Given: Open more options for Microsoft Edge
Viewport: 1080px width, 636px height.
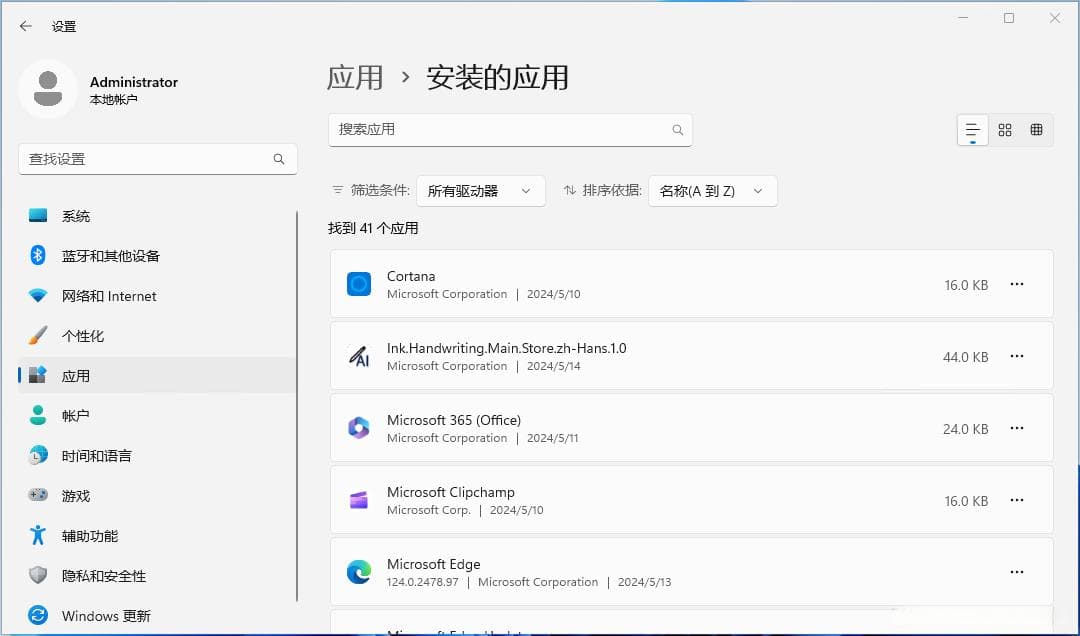Looking at the screenshot, I should pyautogui.click(x=1017, y=572).
